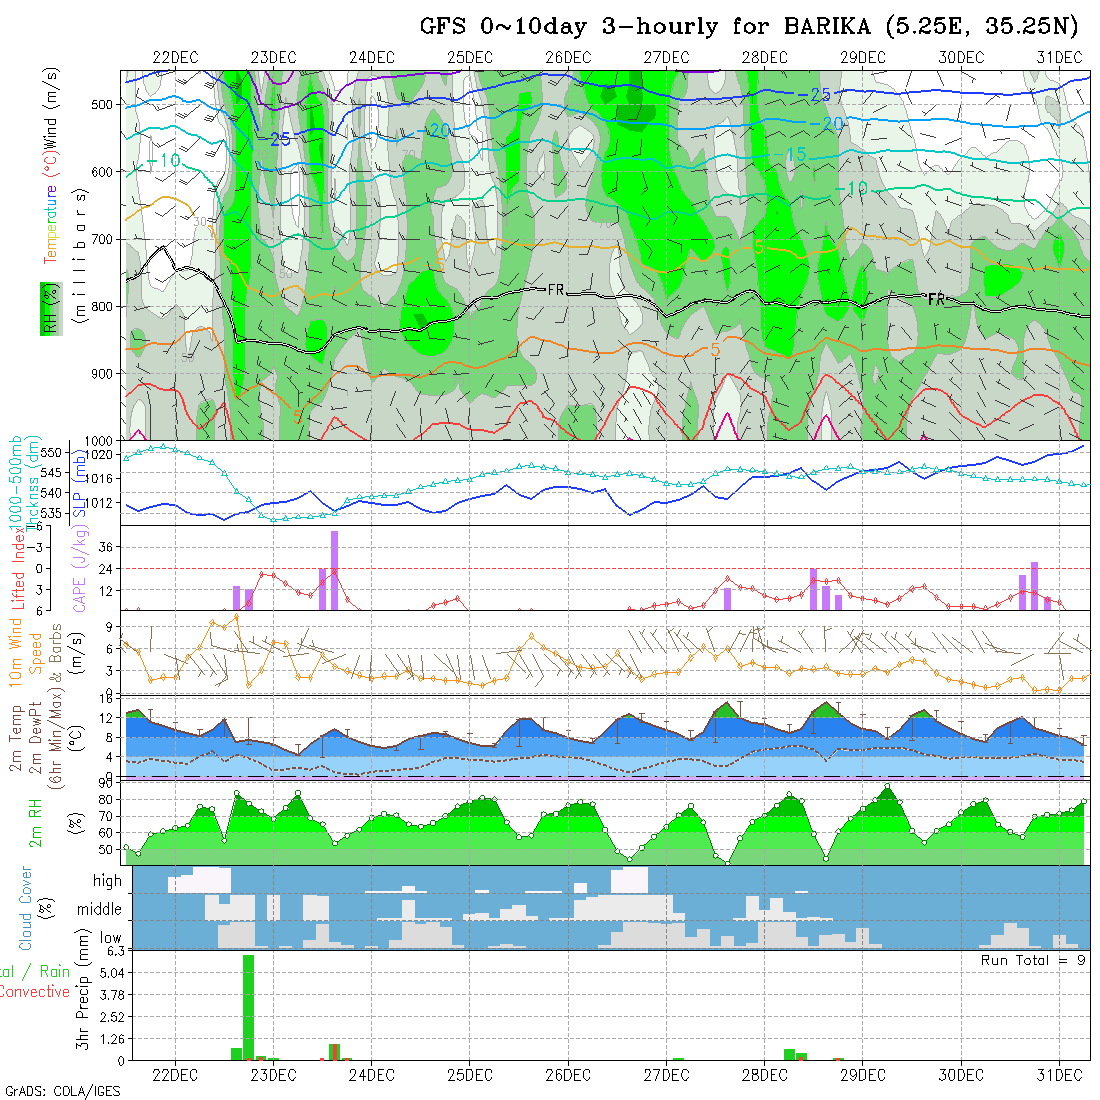Click the "low" cloud cover row label
Screen dimensions: 1100x1100
[x=110, y=939]
